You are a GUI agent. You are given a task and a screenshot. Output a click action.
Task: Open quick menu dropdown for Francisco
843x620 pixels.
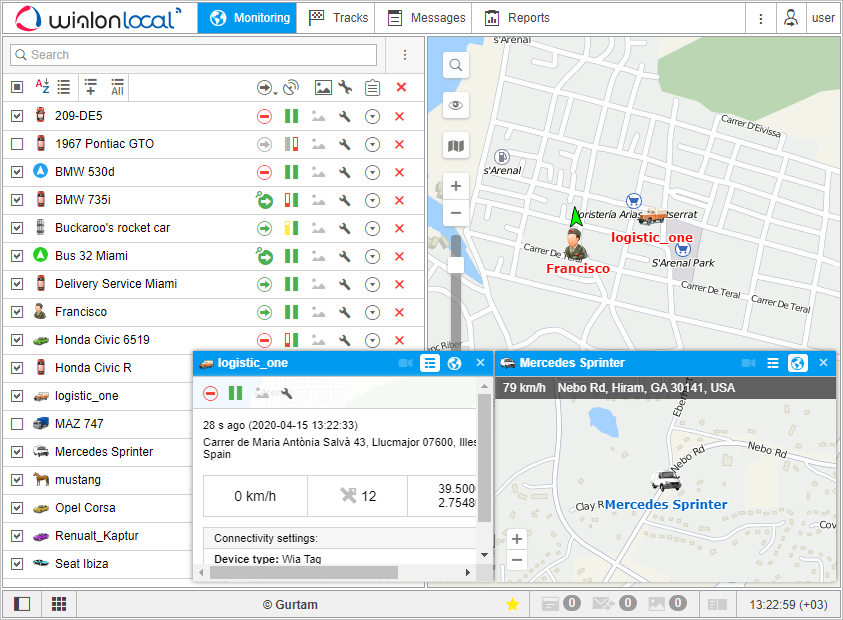[372, 312]
